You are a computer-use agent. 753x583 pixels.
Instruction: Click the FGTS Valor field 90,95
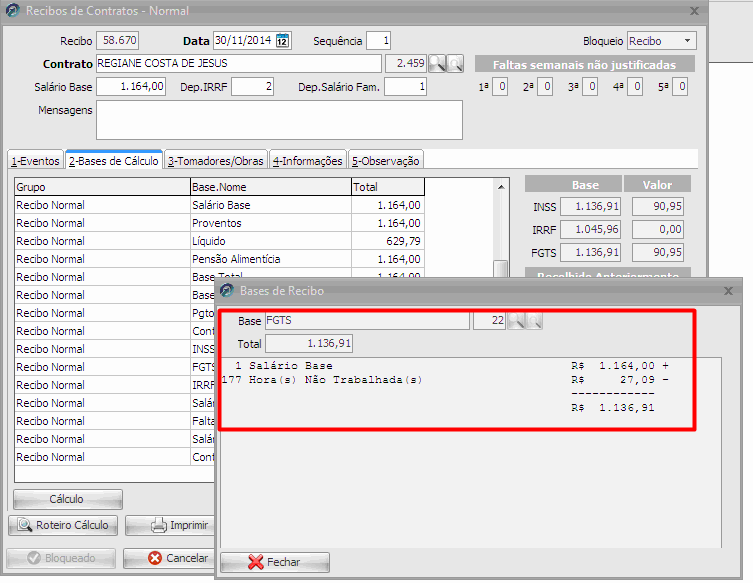coord(657,253)
